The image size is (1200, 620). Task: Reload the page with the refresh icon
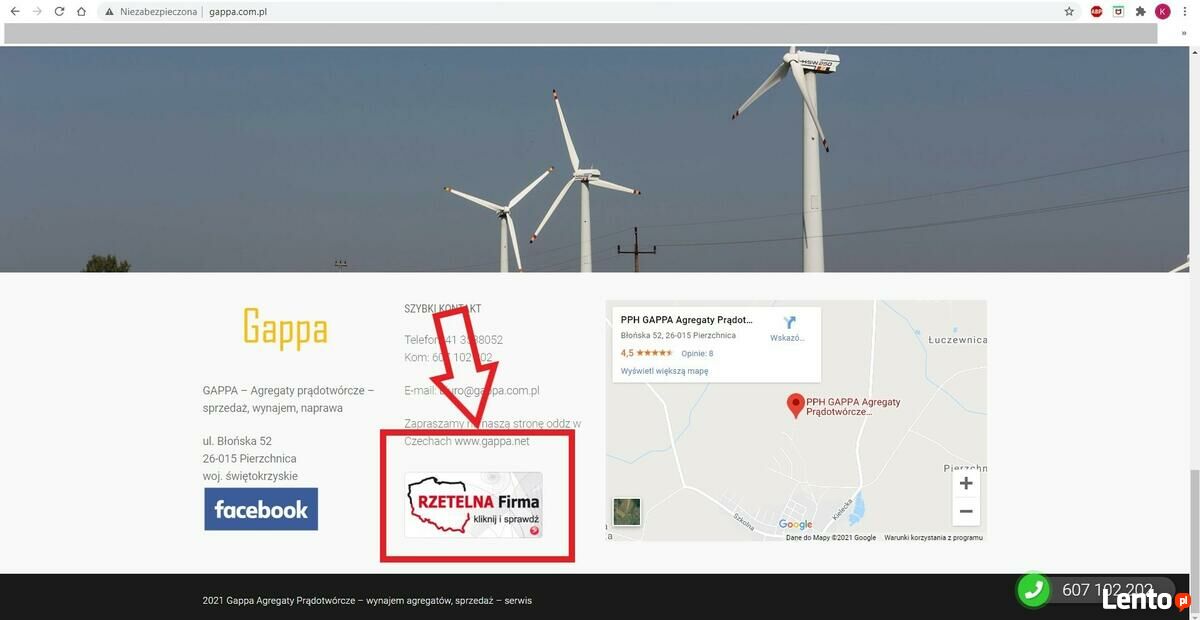click(x=59, y=12)
